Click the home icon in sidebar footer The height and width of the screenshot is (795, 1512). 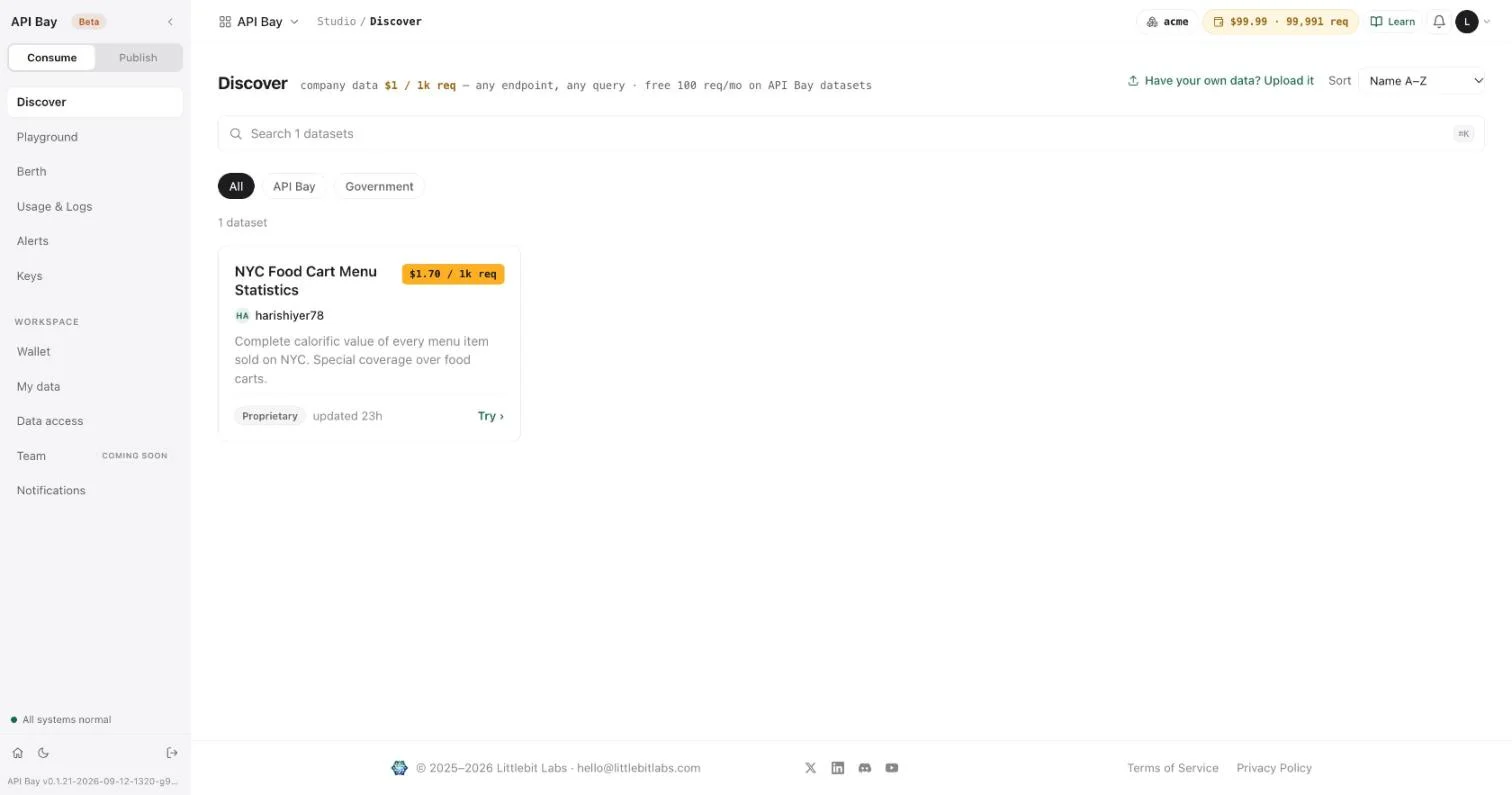click(x=17, y=753)
